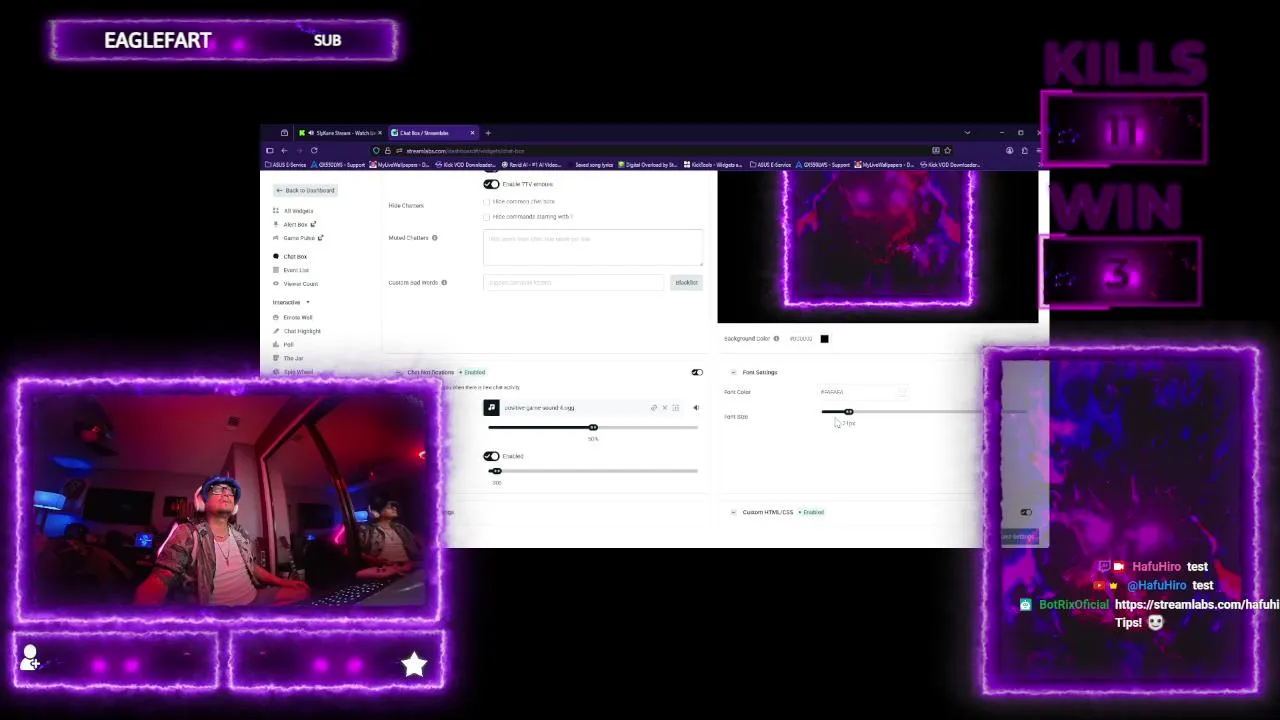
Task: Open All Widgets in sidebar
Action: tap(298, 211)
